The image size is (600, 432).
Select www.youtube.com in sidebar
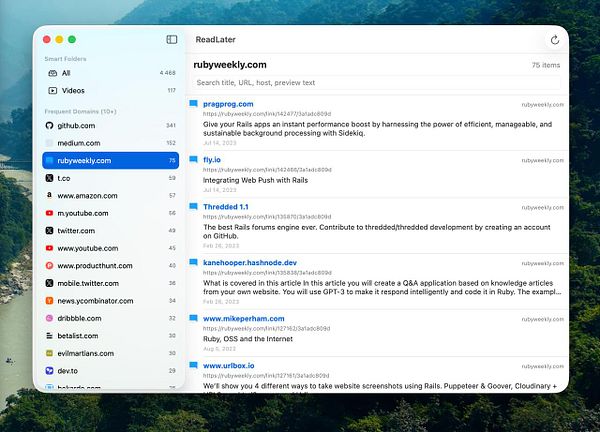111,248
